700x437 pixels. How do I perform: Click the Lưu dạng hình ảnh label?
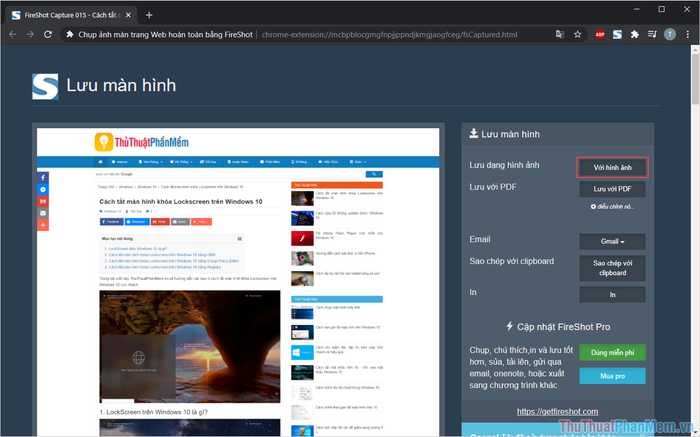pos(504,165)
